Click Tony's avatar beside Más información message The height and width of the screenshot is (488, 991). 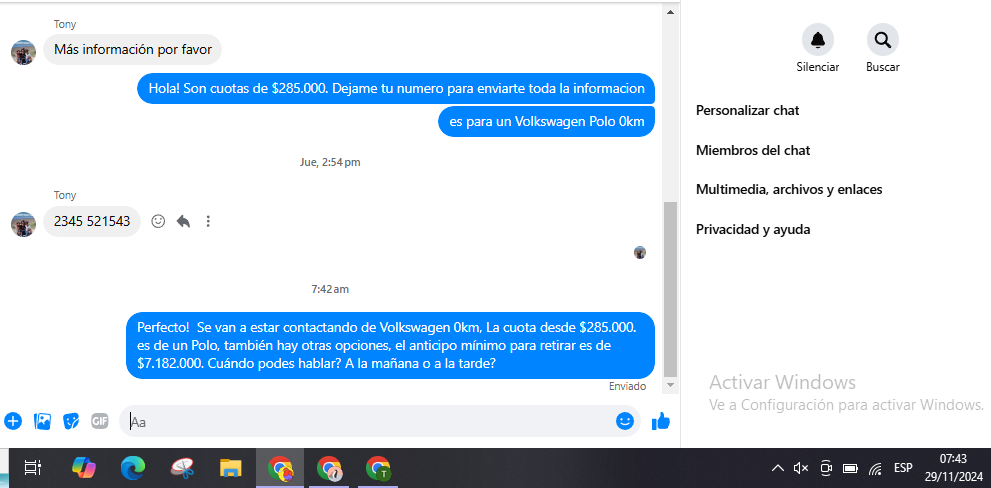point(23,52)
